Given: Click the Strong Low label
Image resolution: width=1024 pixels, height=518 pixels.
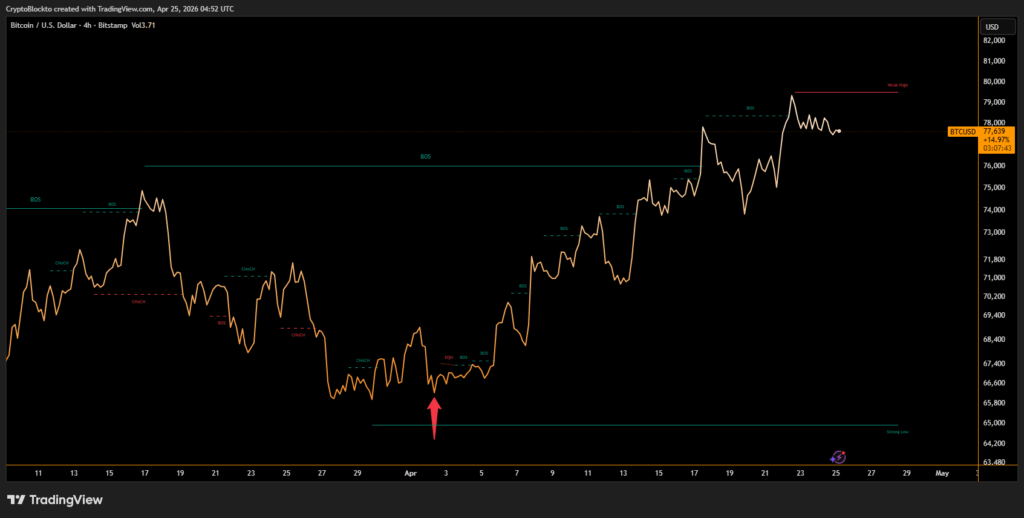Looking at the screenshot, I should [x=897, y=432].
